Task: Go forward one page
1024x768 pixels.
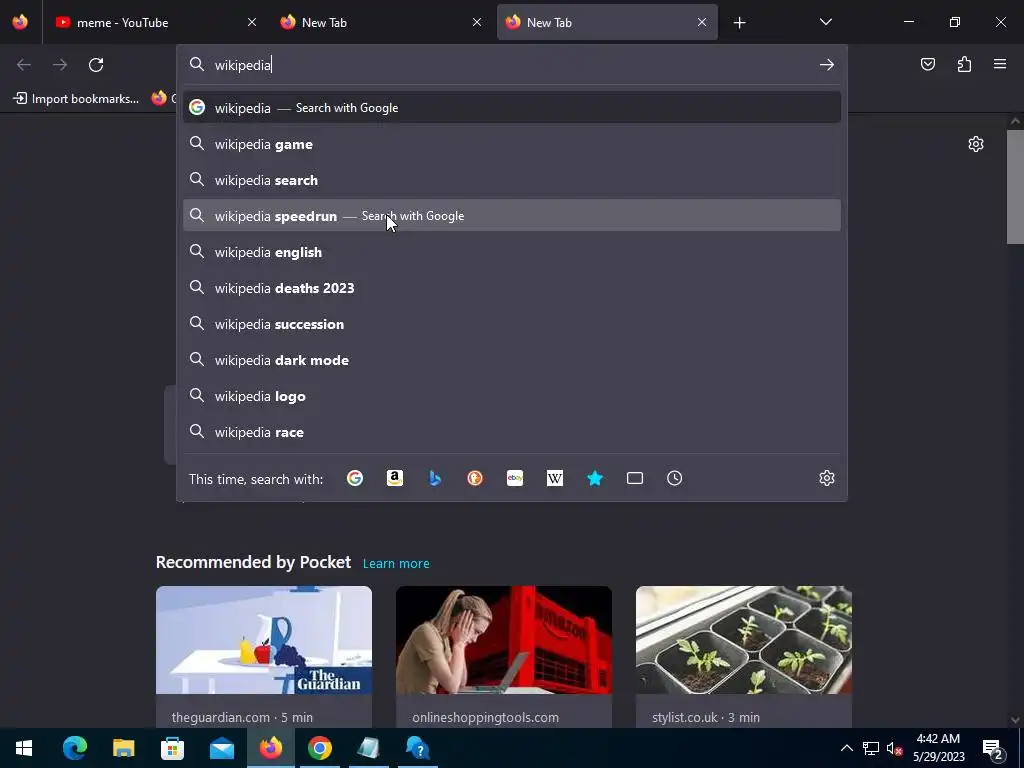Action: [x=60, y=65]
